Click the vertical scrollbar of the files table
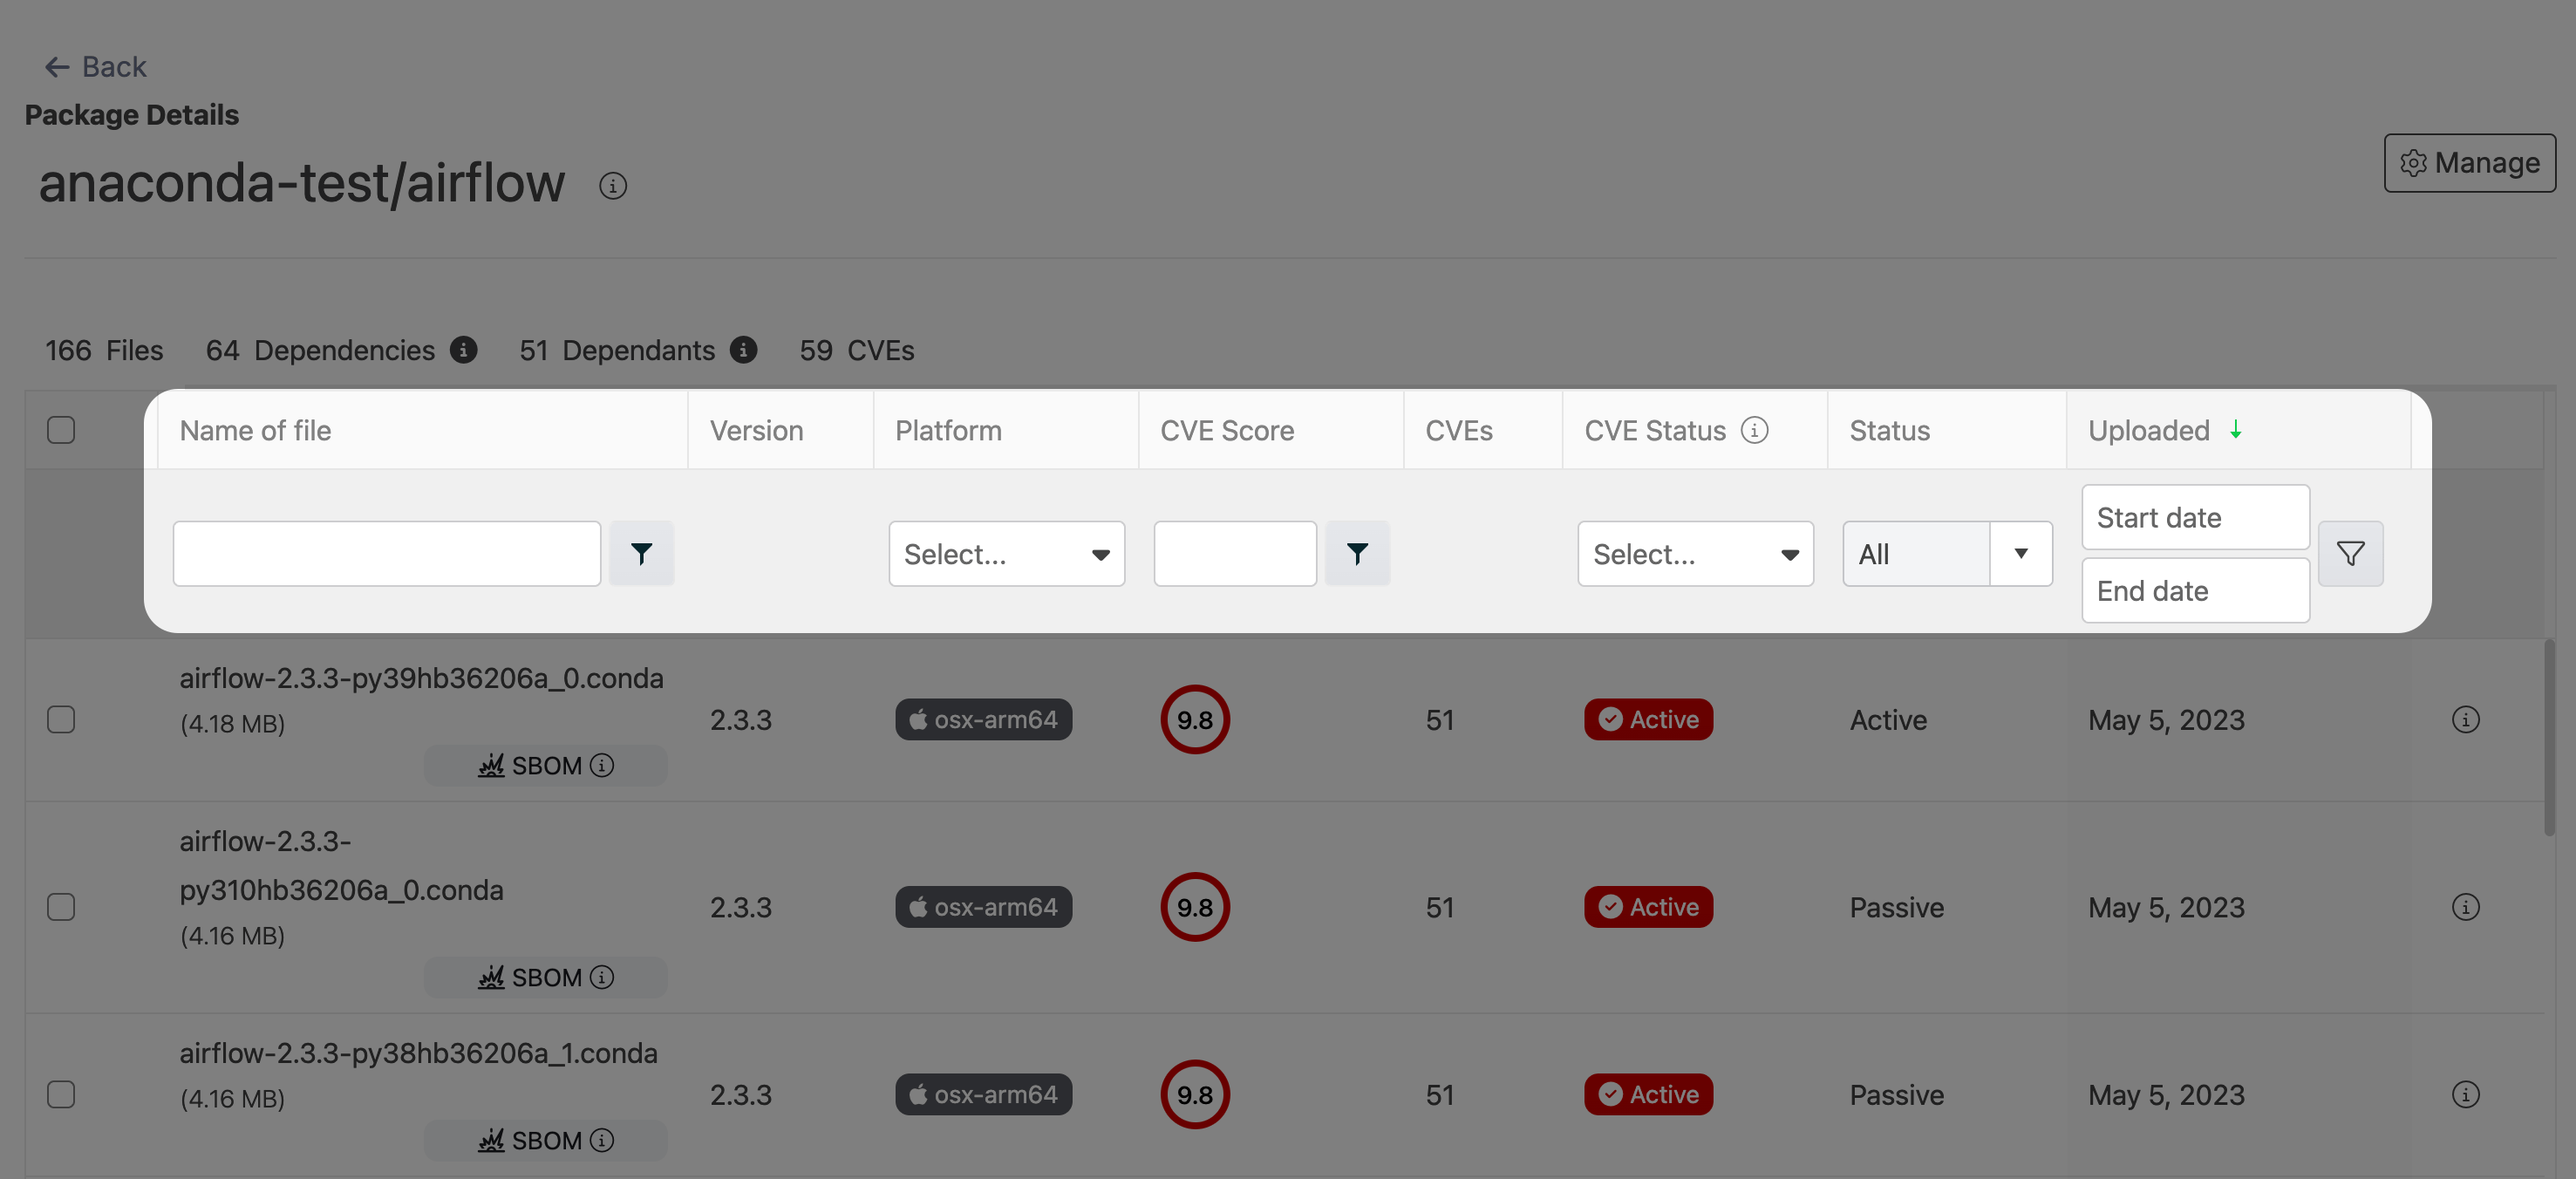 tap(2549, 737)
